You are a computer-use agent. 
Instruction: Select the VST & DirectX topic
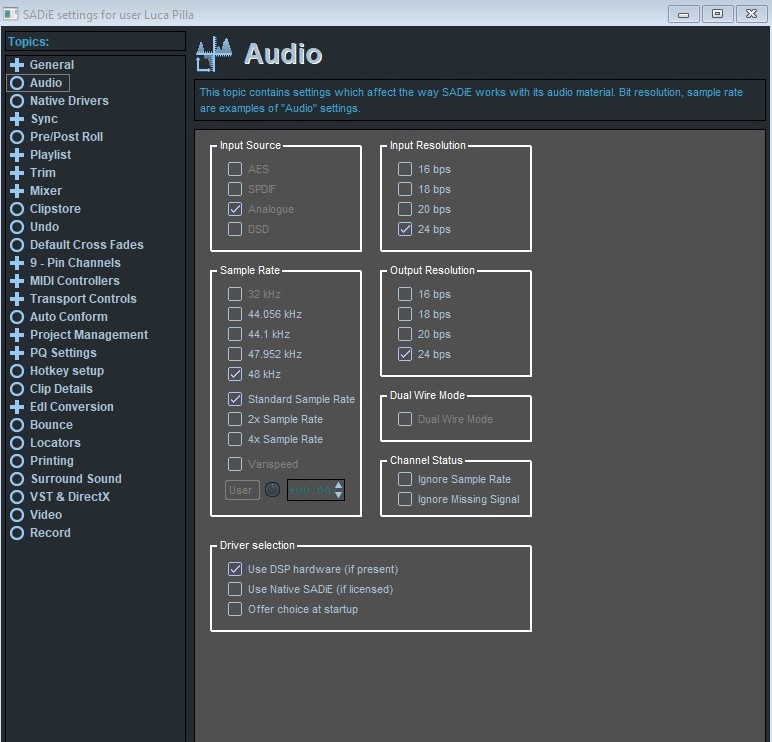70,497
